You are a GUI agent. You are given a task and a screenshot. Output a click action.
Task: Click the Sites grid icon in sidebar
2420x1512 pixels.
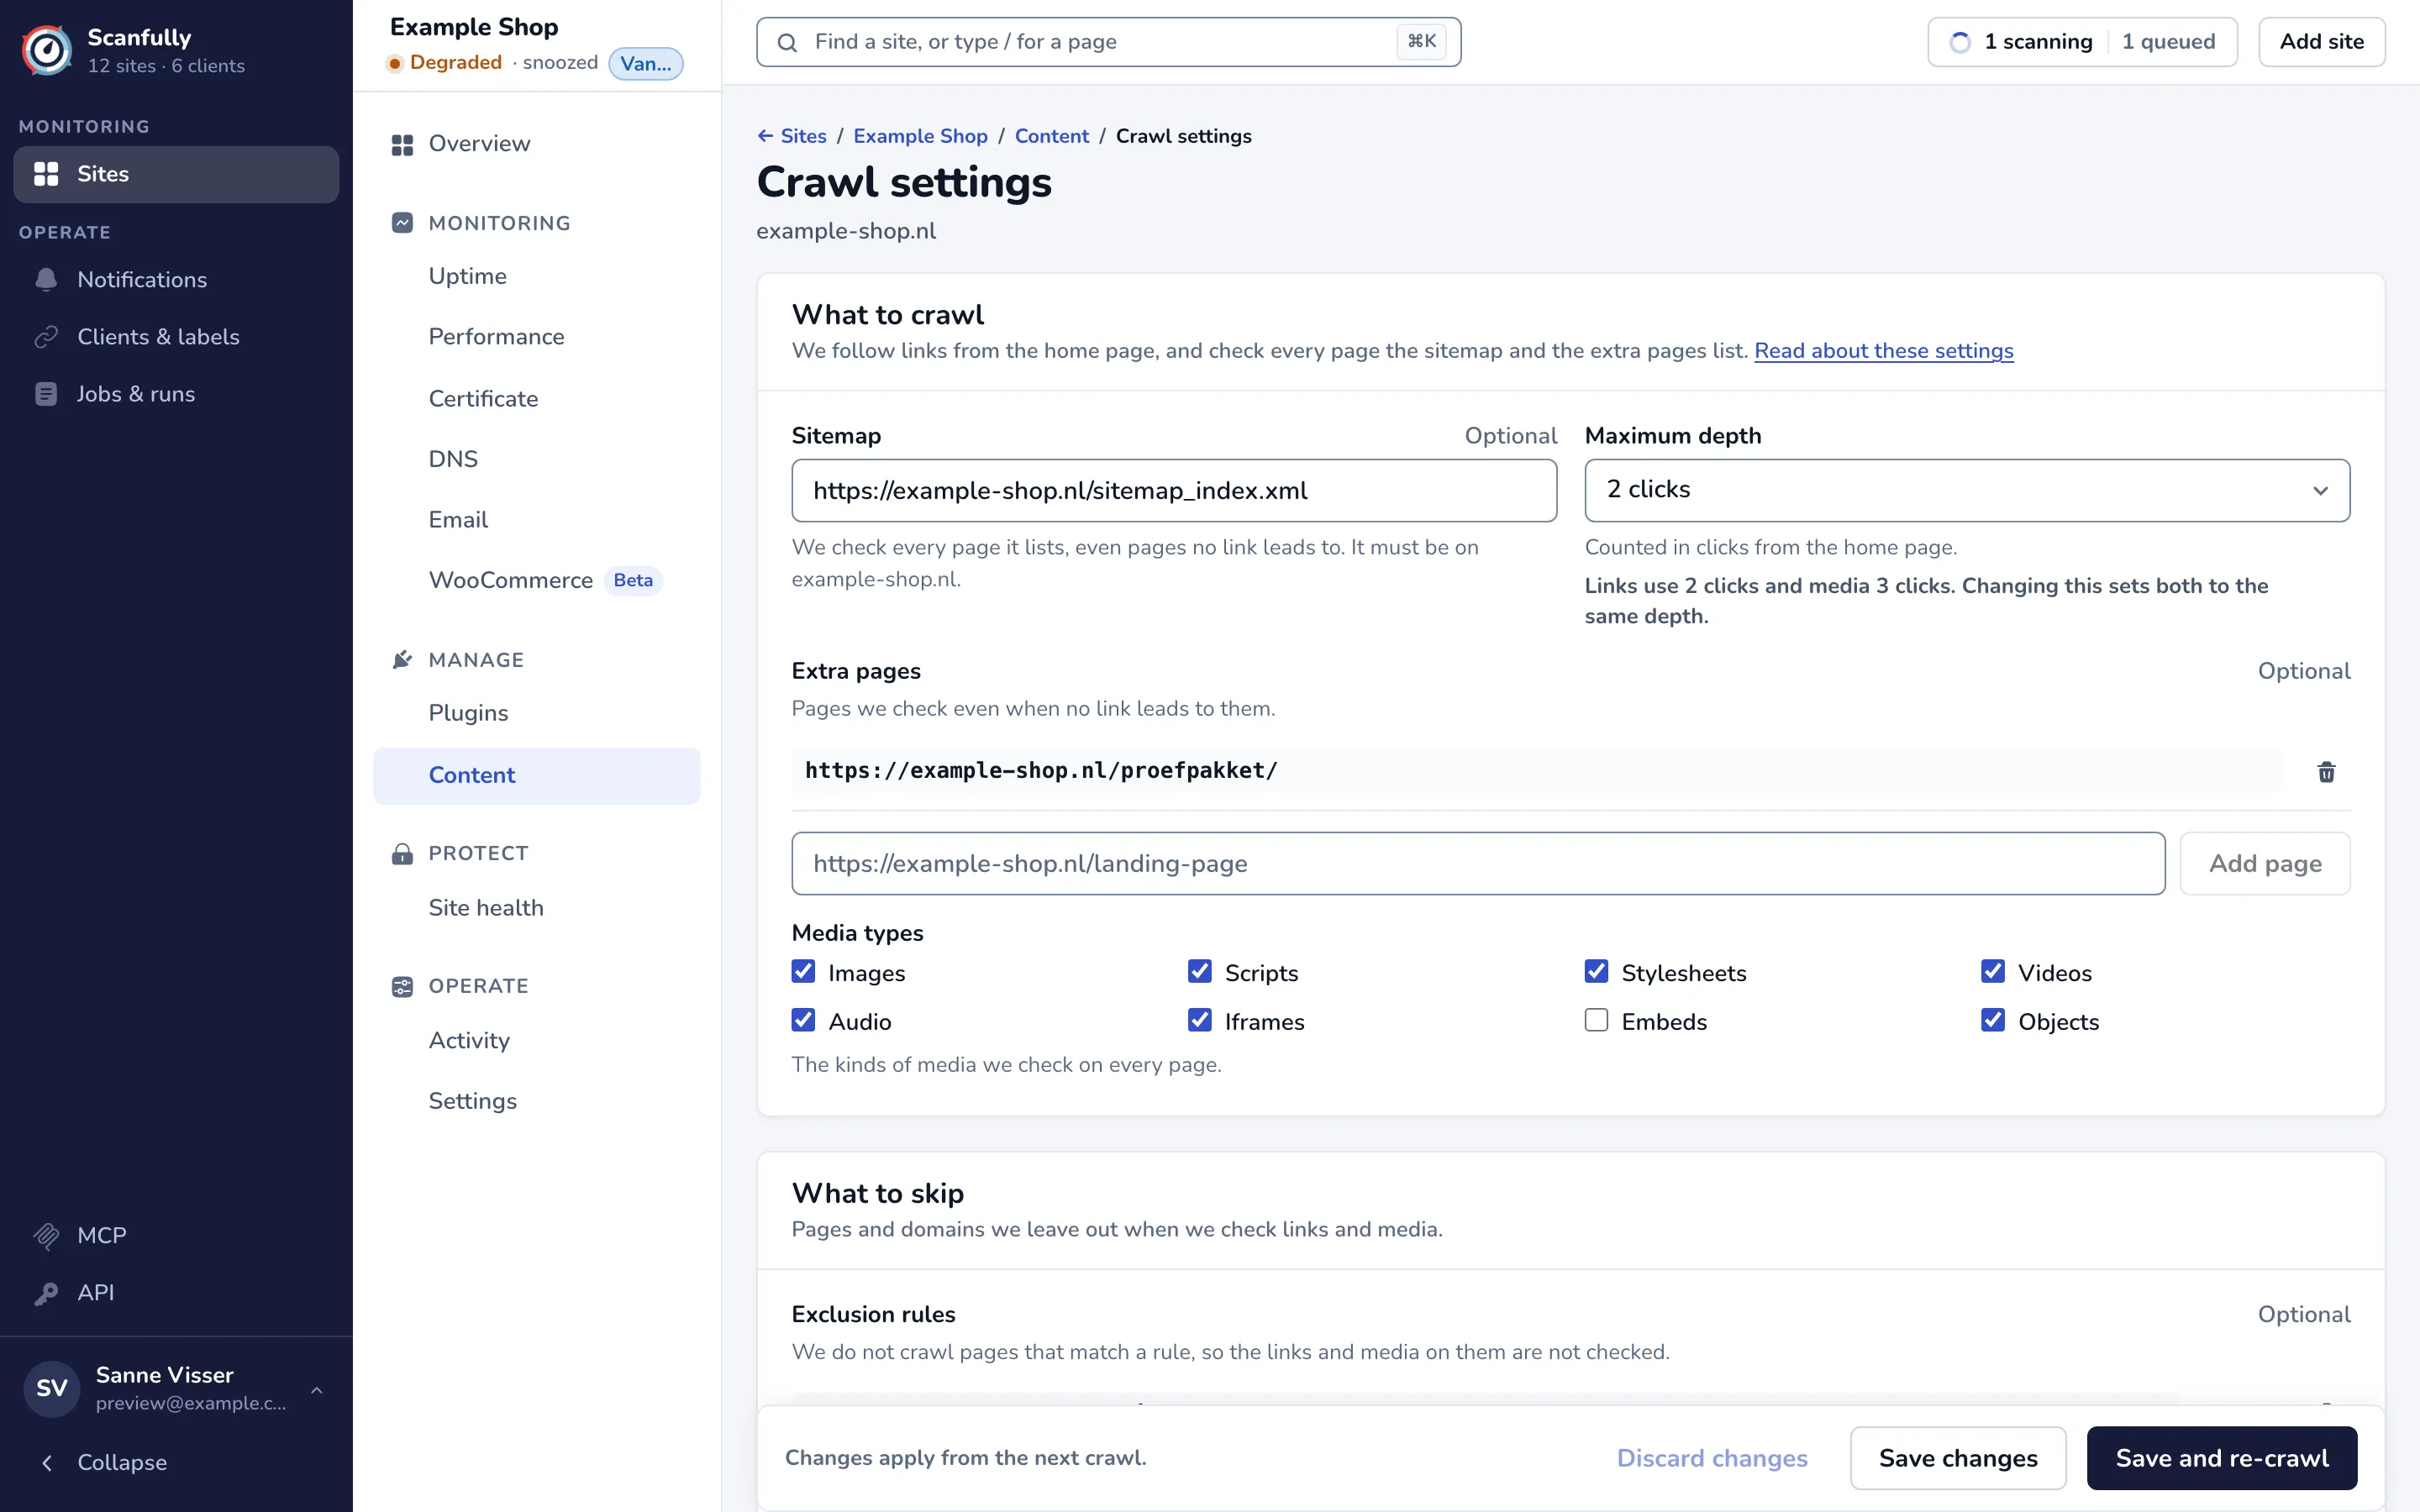tap(46, 174)
